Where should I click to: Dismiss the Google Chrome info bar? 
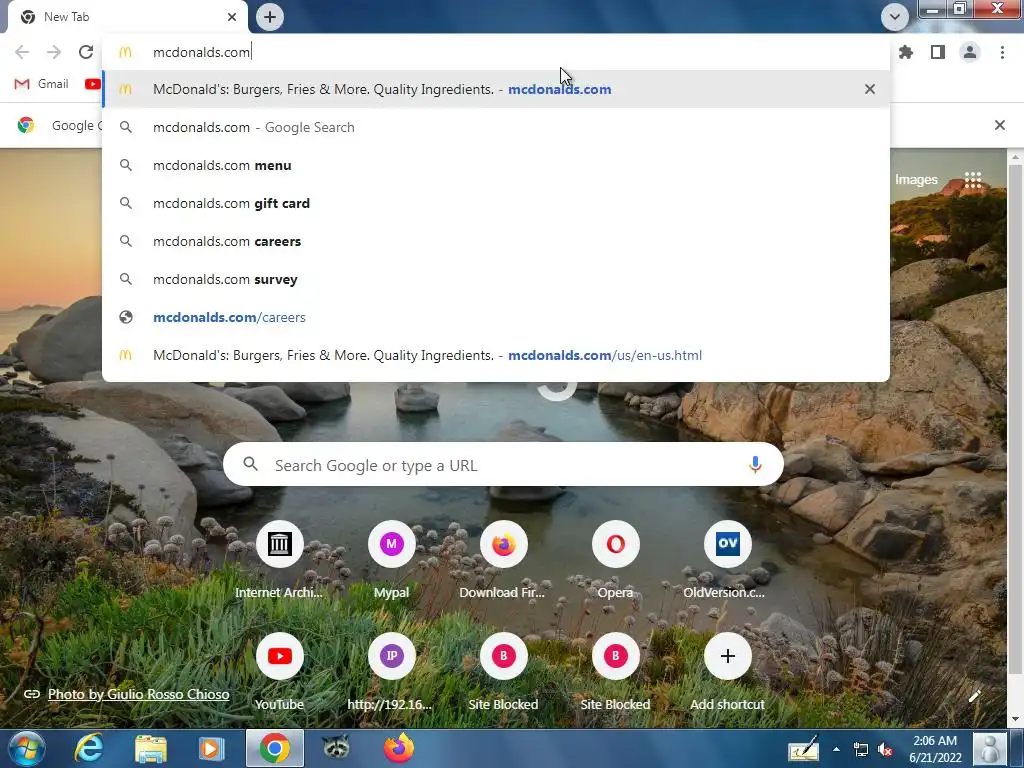tap(999, 125)
